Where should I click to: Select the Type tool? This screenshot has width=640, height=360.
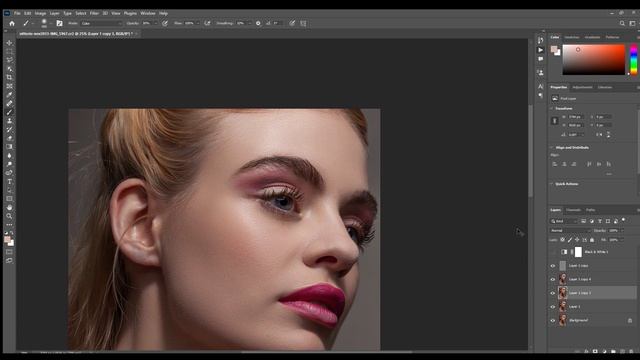click(9, 181)
